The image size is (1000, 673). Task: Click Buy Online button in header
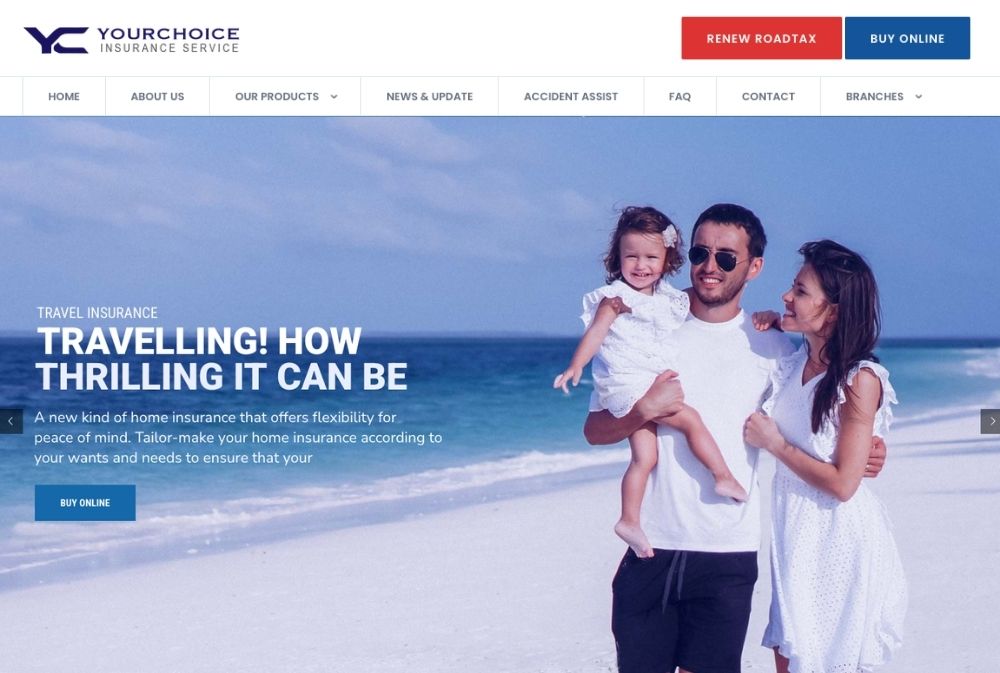[907, 38]
